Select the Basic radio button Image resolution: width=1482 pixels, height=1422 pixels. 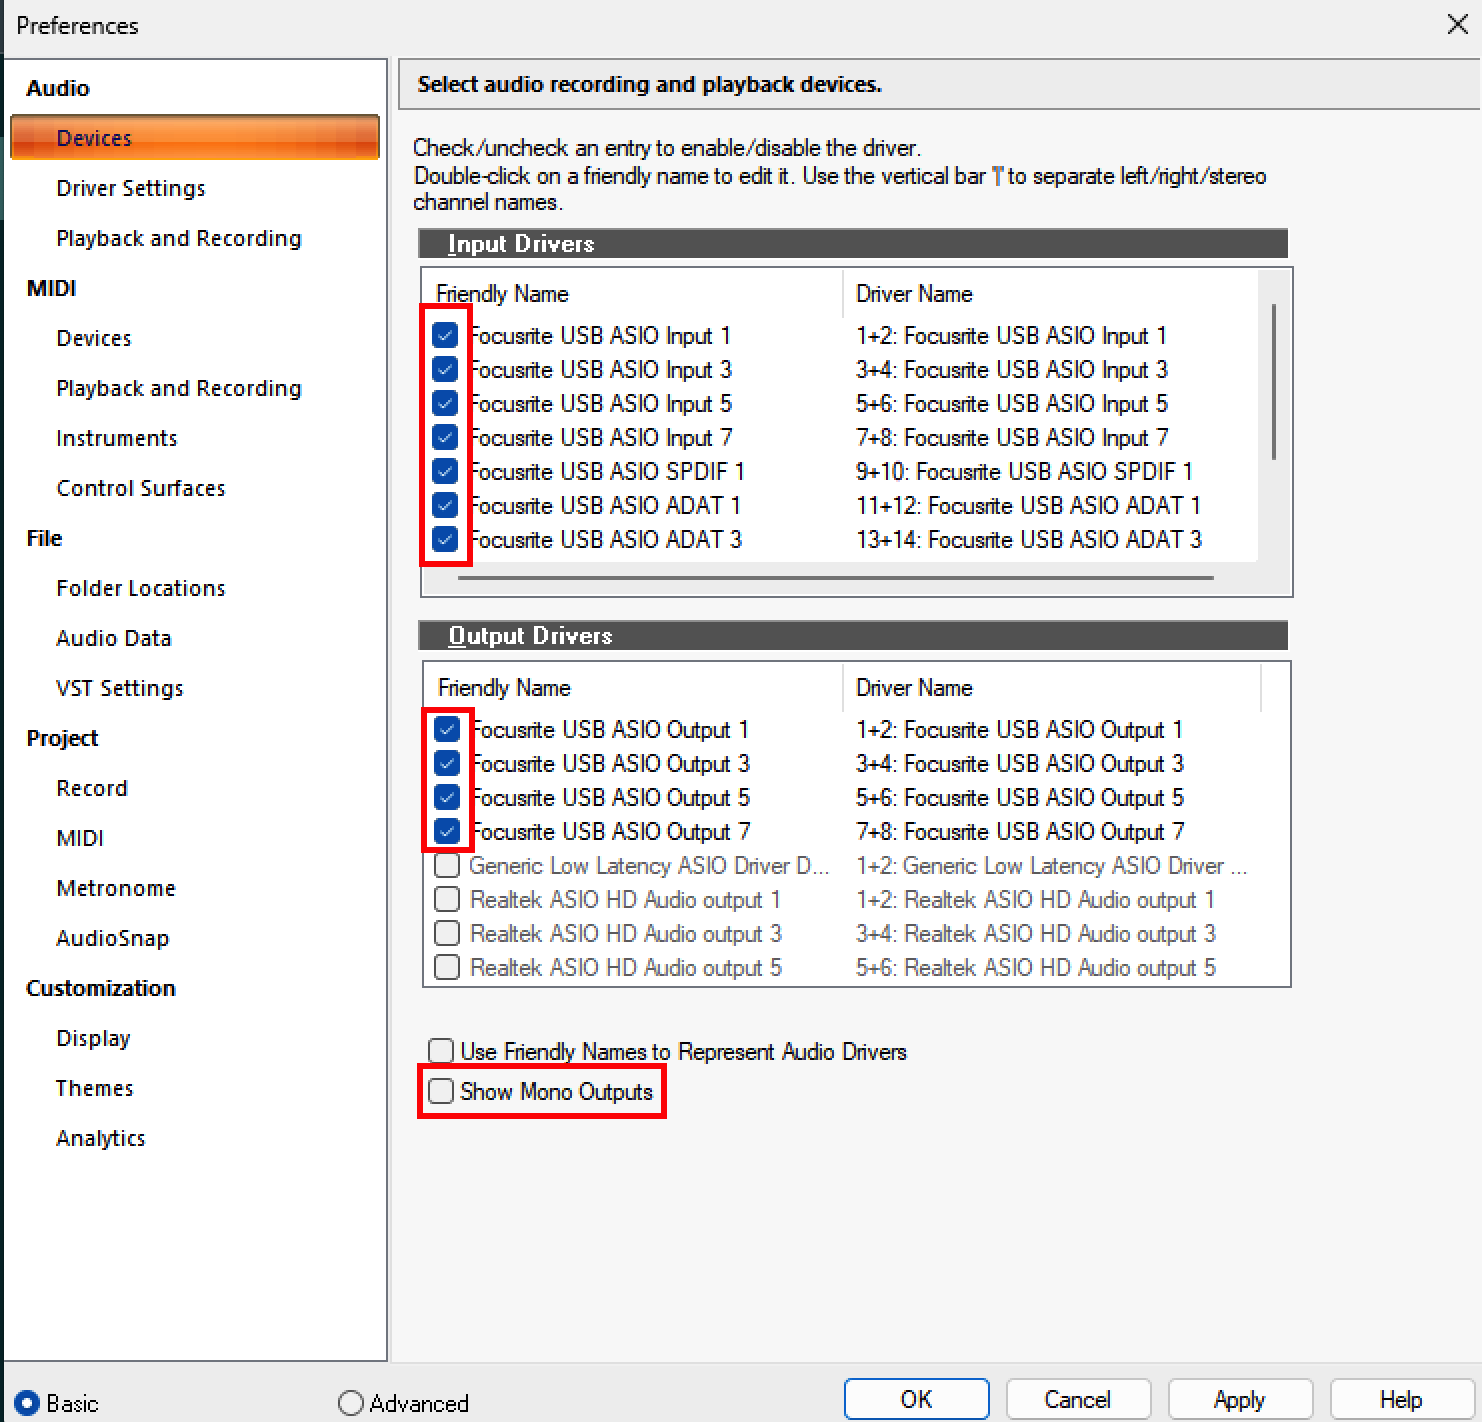[x=28, y=1403]
